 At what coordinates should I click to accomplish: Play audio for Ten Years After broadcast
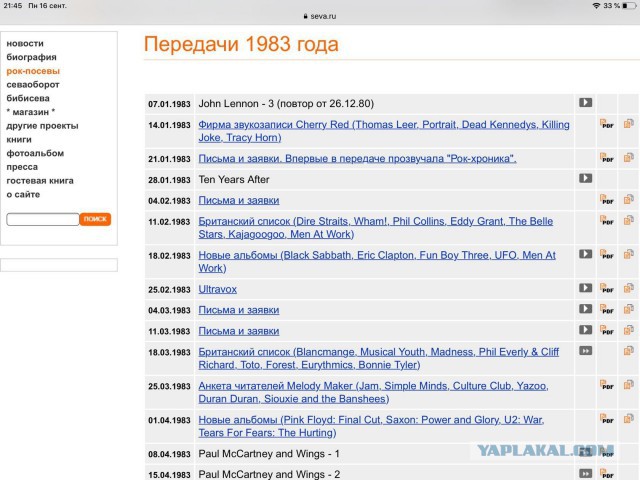point(585,178)
